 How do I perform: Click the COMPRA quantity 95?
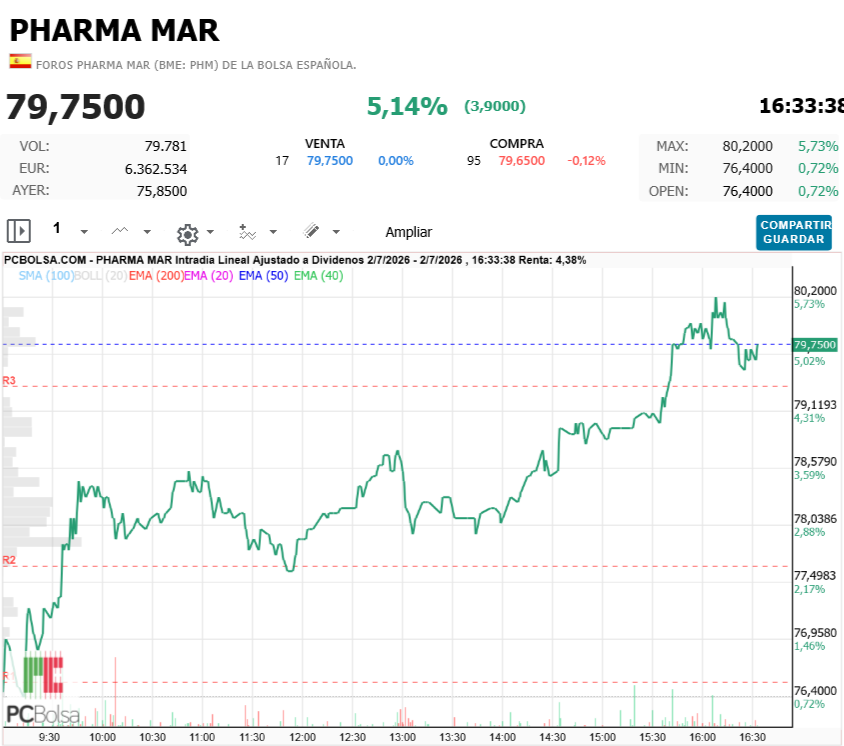tap(474, 160)
